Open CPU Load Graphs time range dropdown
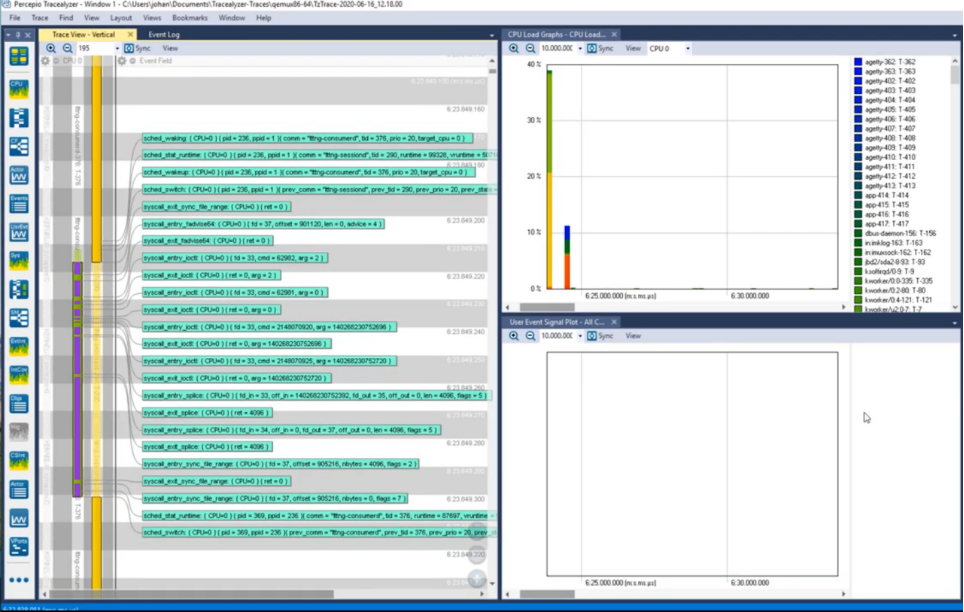The image size is (964, 612). (x=580, y=48)
